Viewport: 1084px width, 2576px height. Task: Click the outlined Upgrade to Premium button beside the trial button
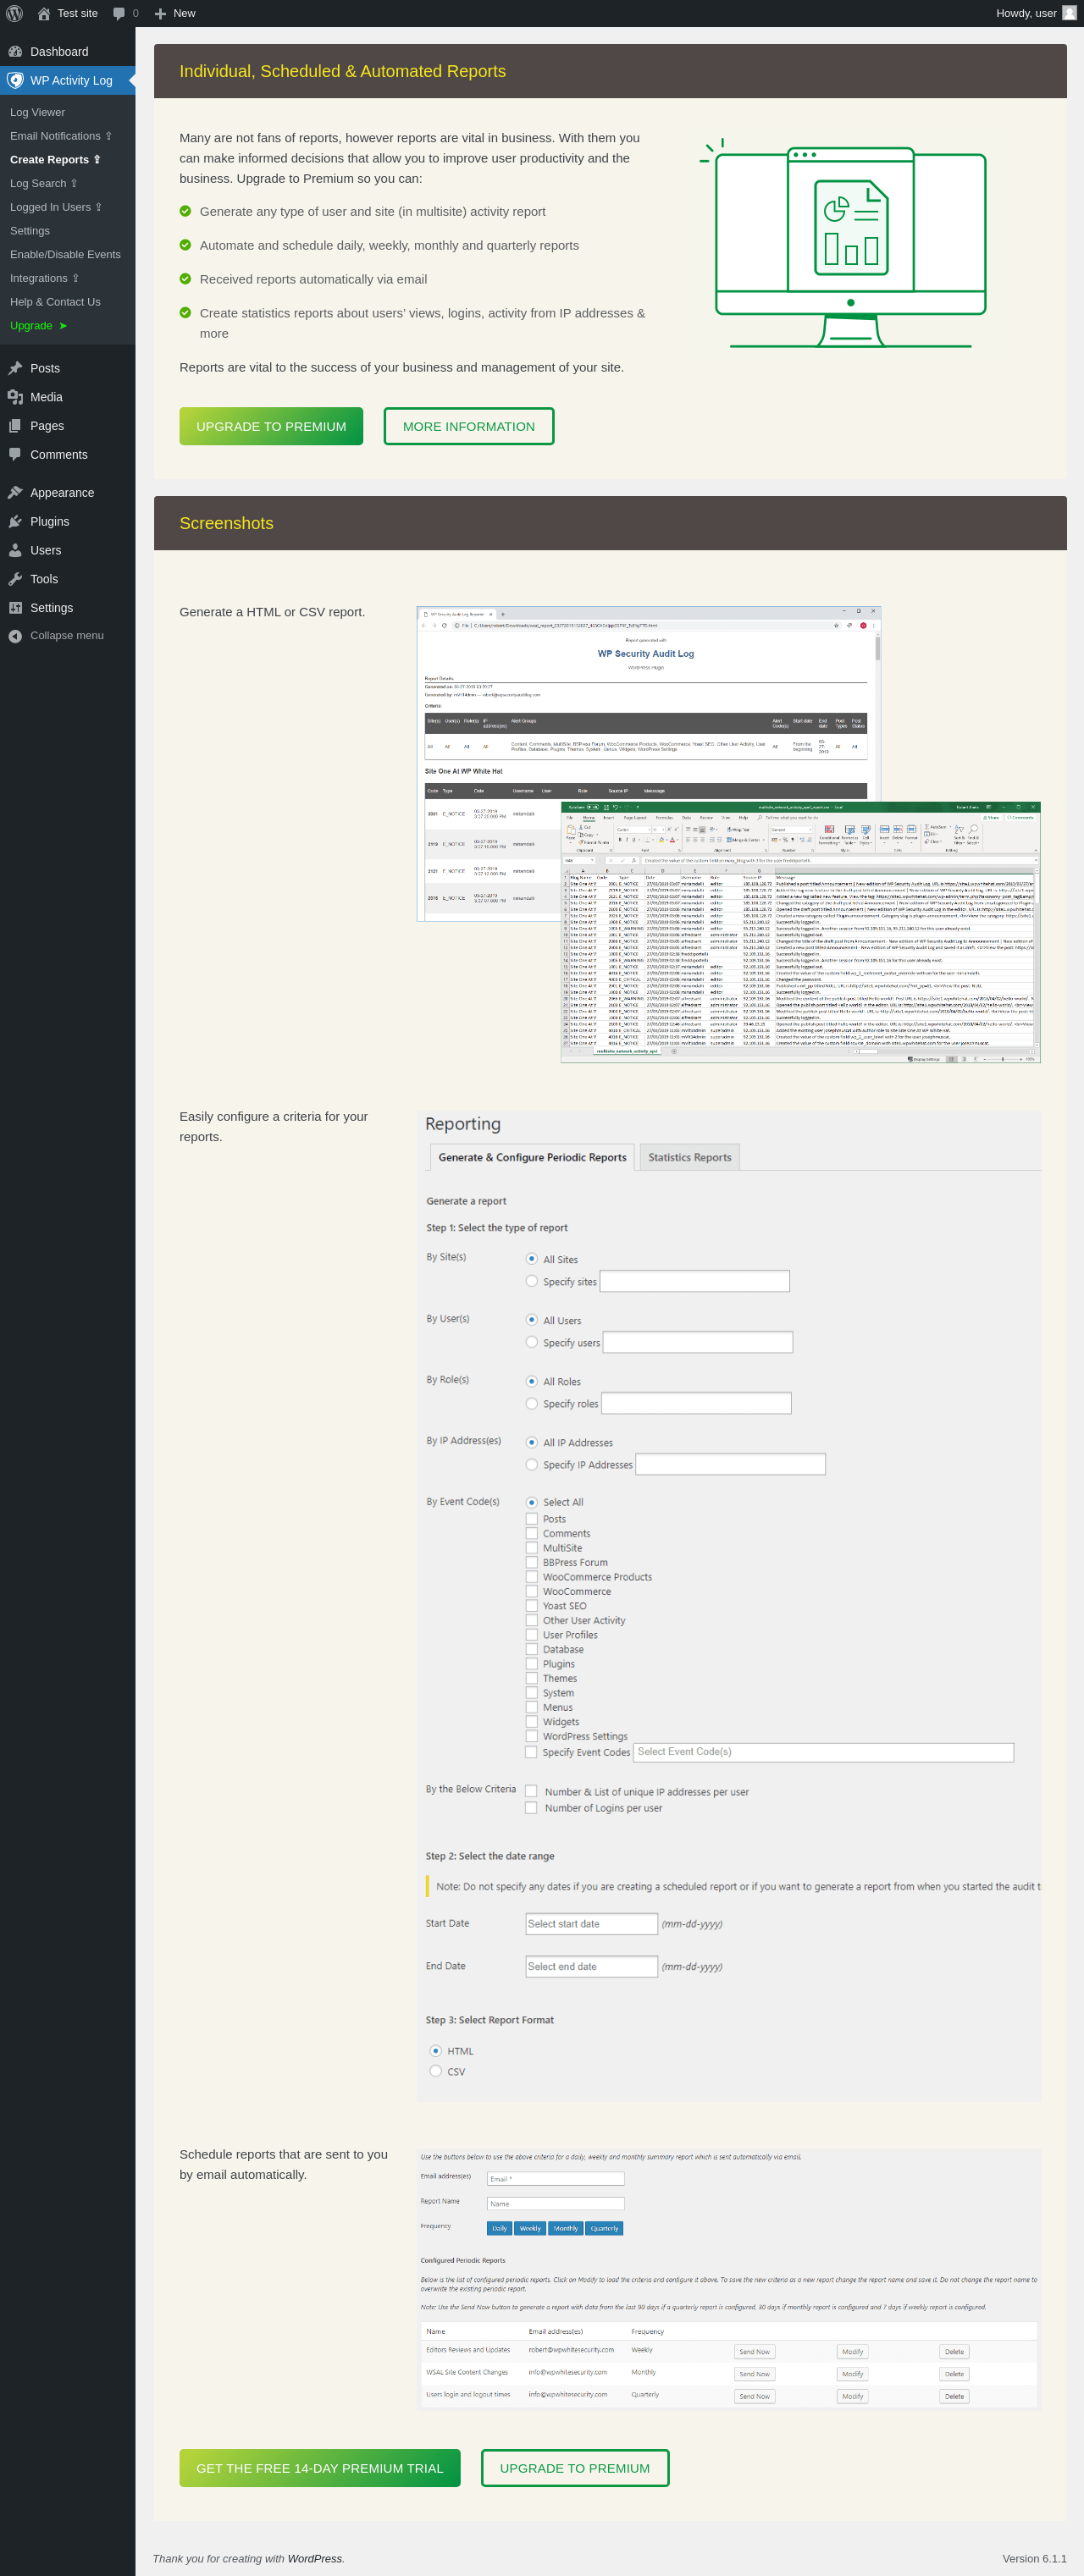coord(575,2468)
